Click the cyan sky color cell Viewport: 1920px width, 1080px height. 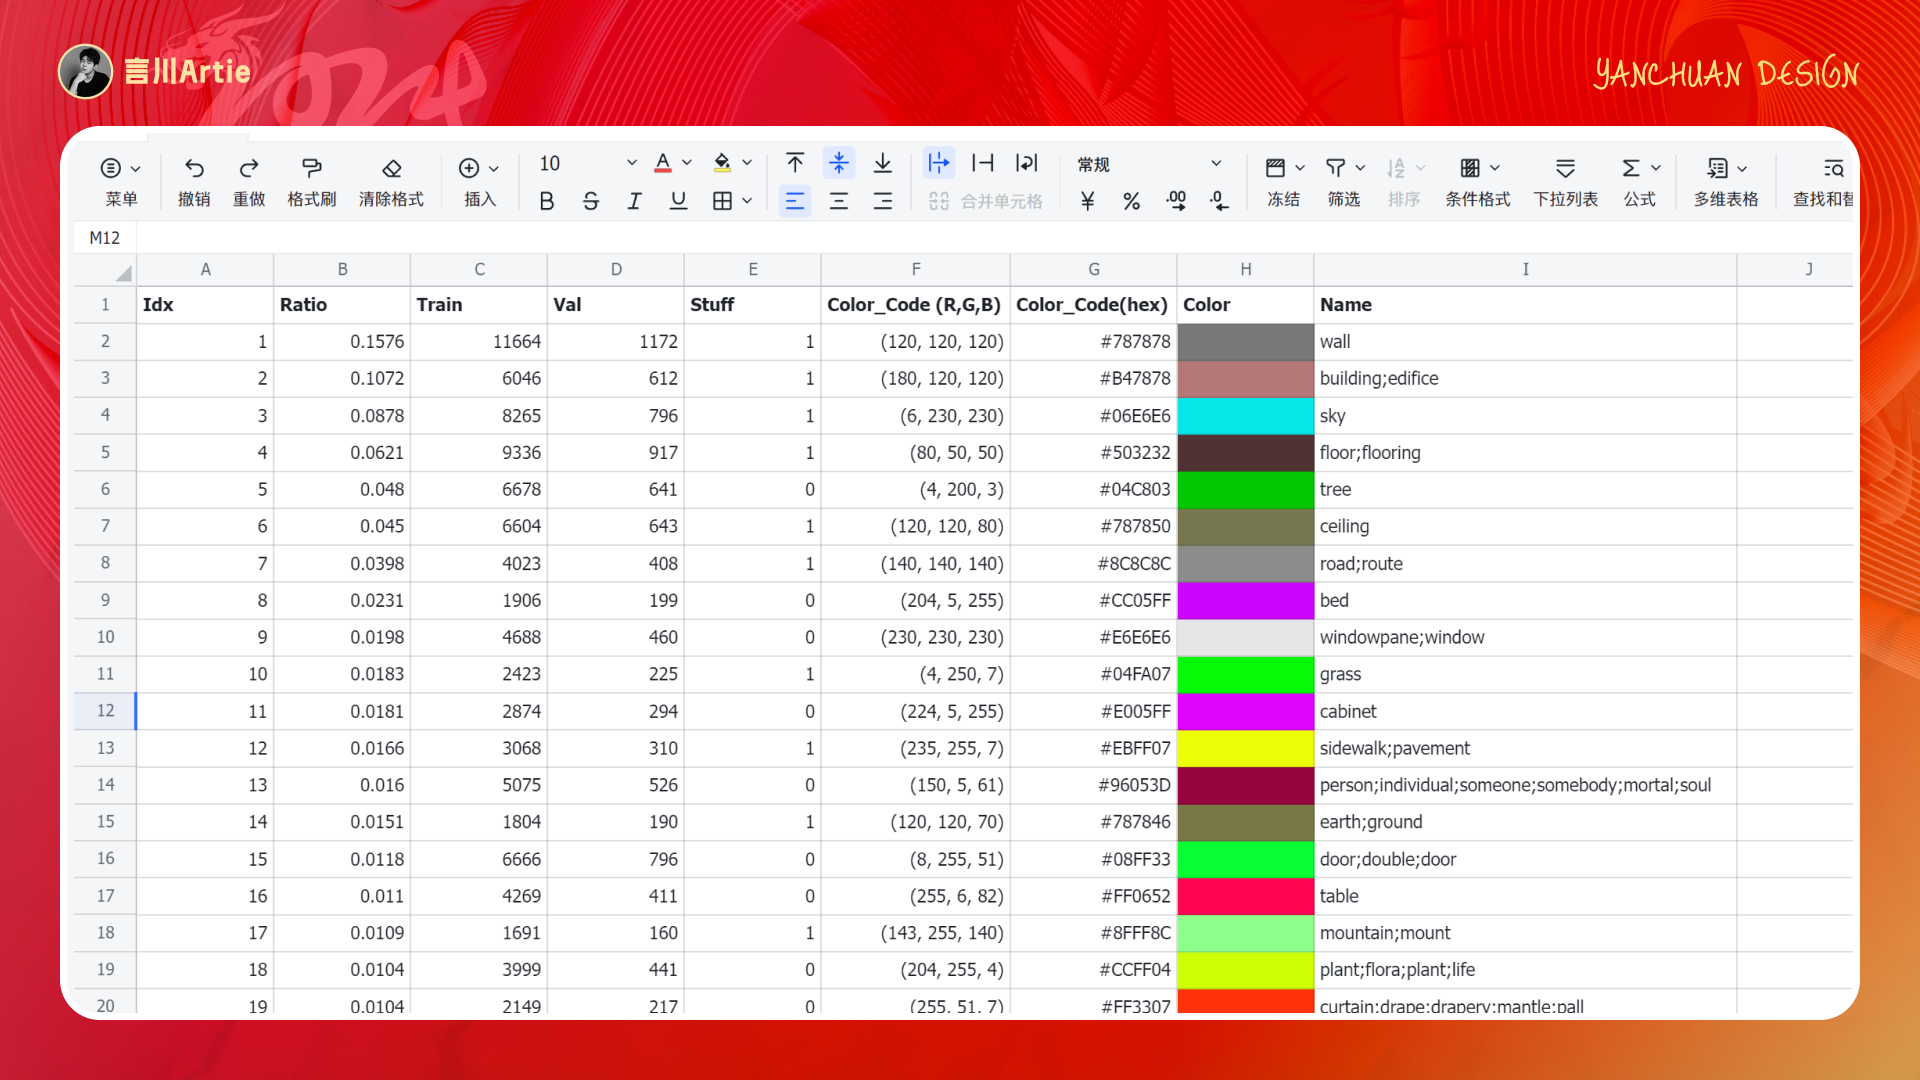click(x=1245, y=416)
